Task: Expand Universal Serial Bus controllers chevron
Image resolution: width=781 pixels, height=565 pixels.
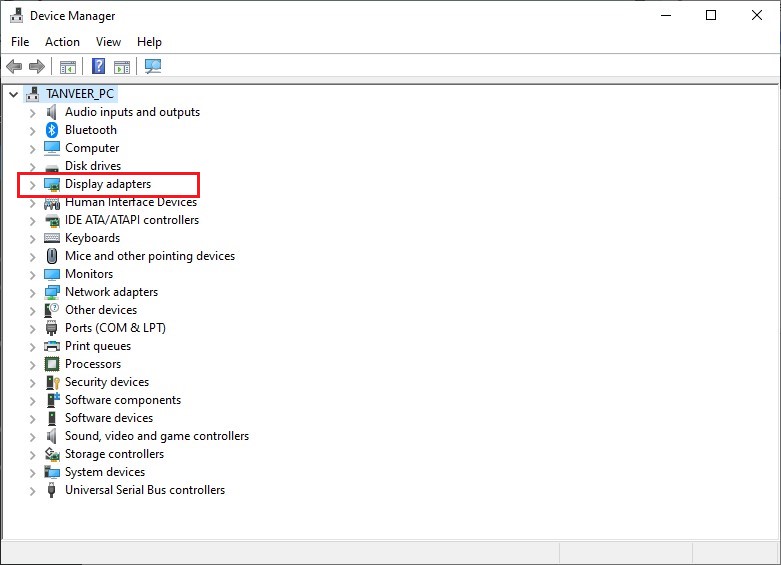Action: (32, 491)
